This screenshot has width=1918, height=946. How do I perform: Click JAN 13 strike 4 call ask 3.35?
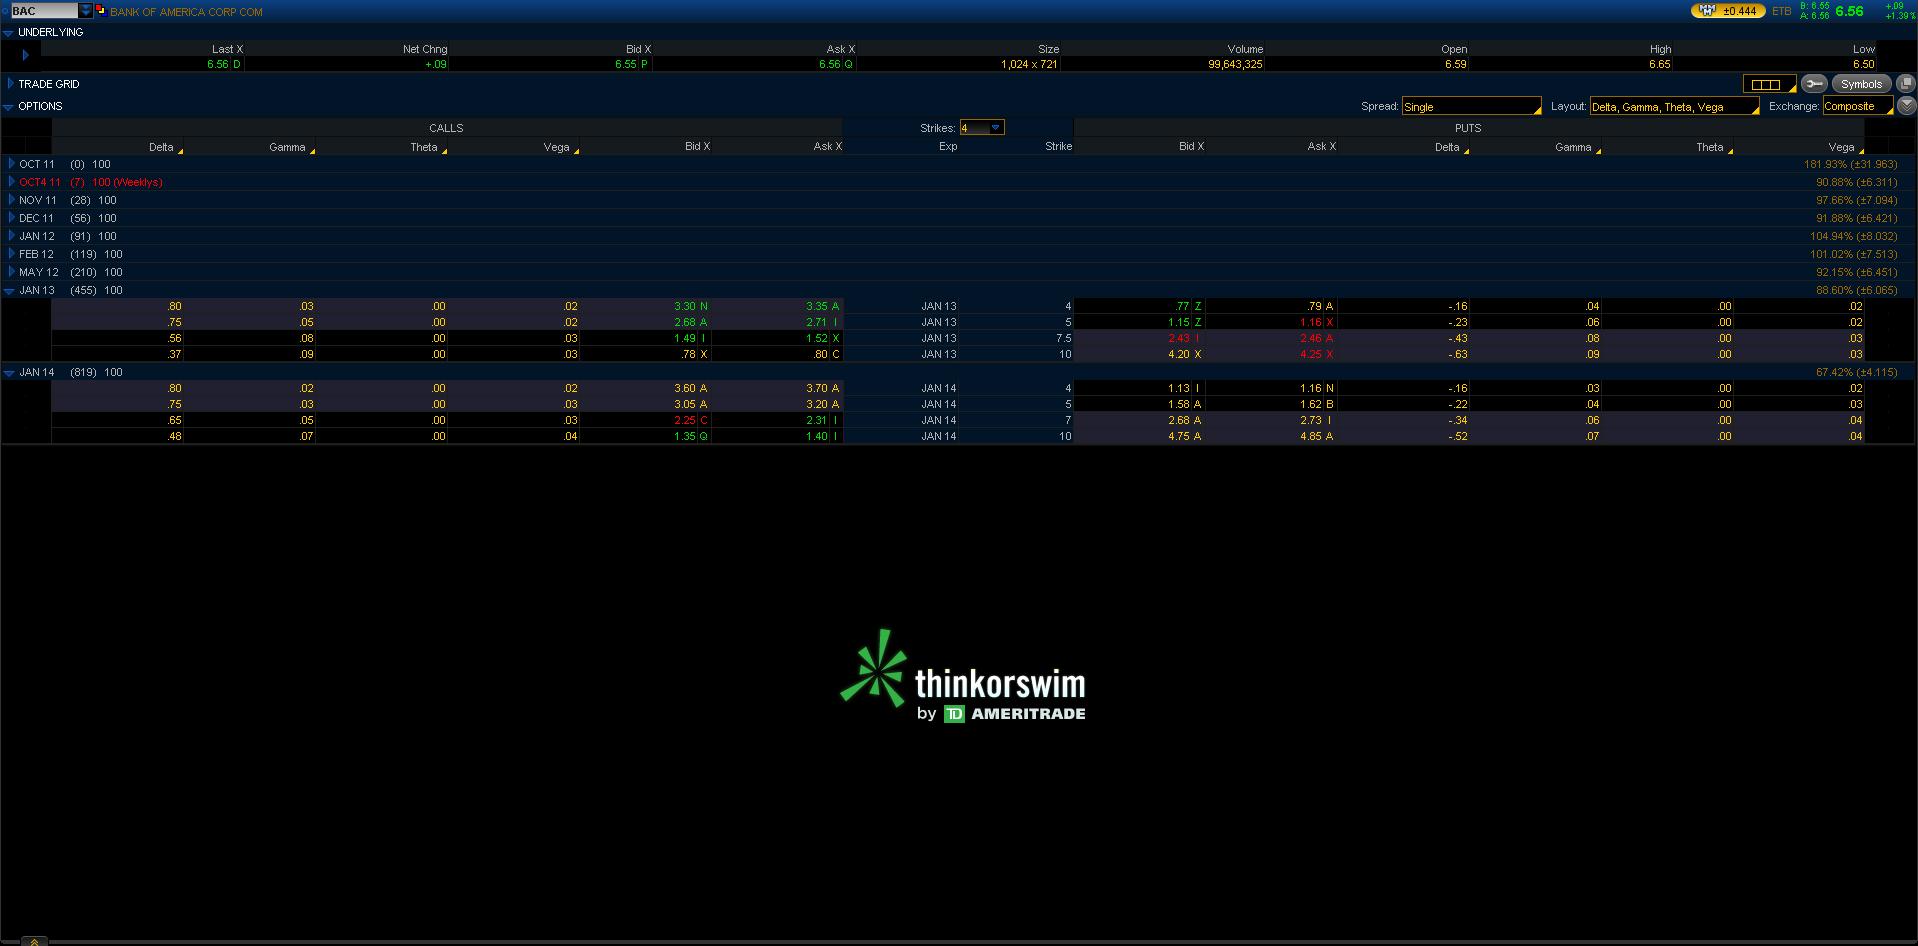pos(817,307)
